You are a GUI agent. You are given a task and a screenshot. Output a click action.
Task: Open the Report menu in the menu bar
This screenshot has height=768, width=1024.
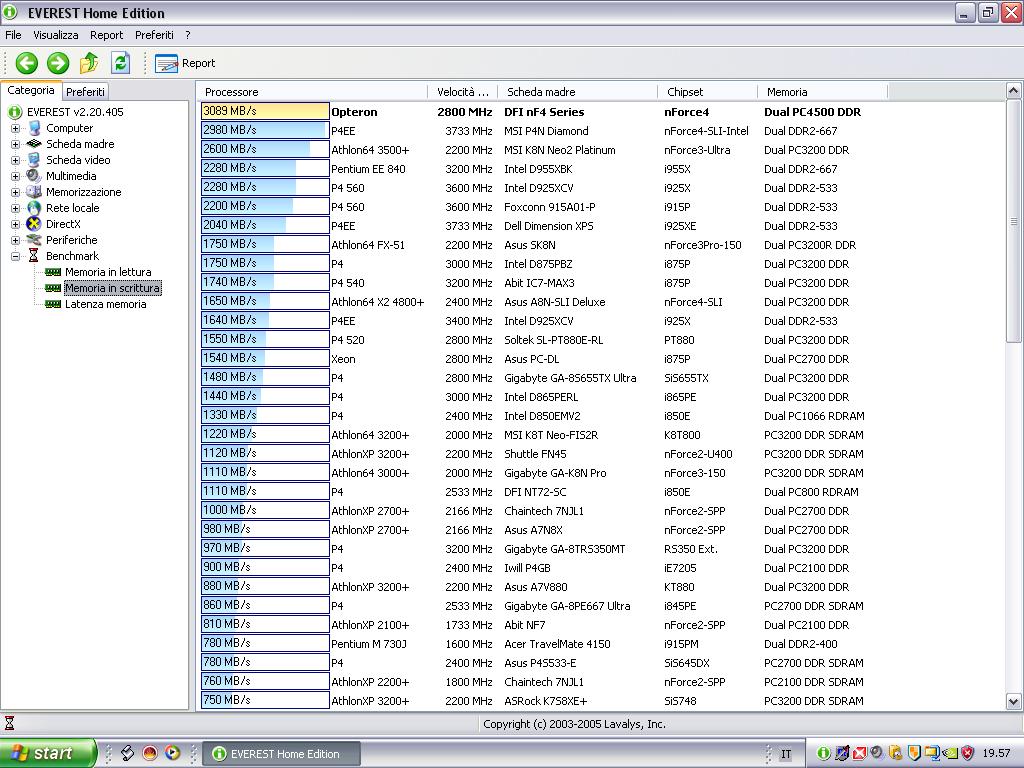(x=106, y=35)
